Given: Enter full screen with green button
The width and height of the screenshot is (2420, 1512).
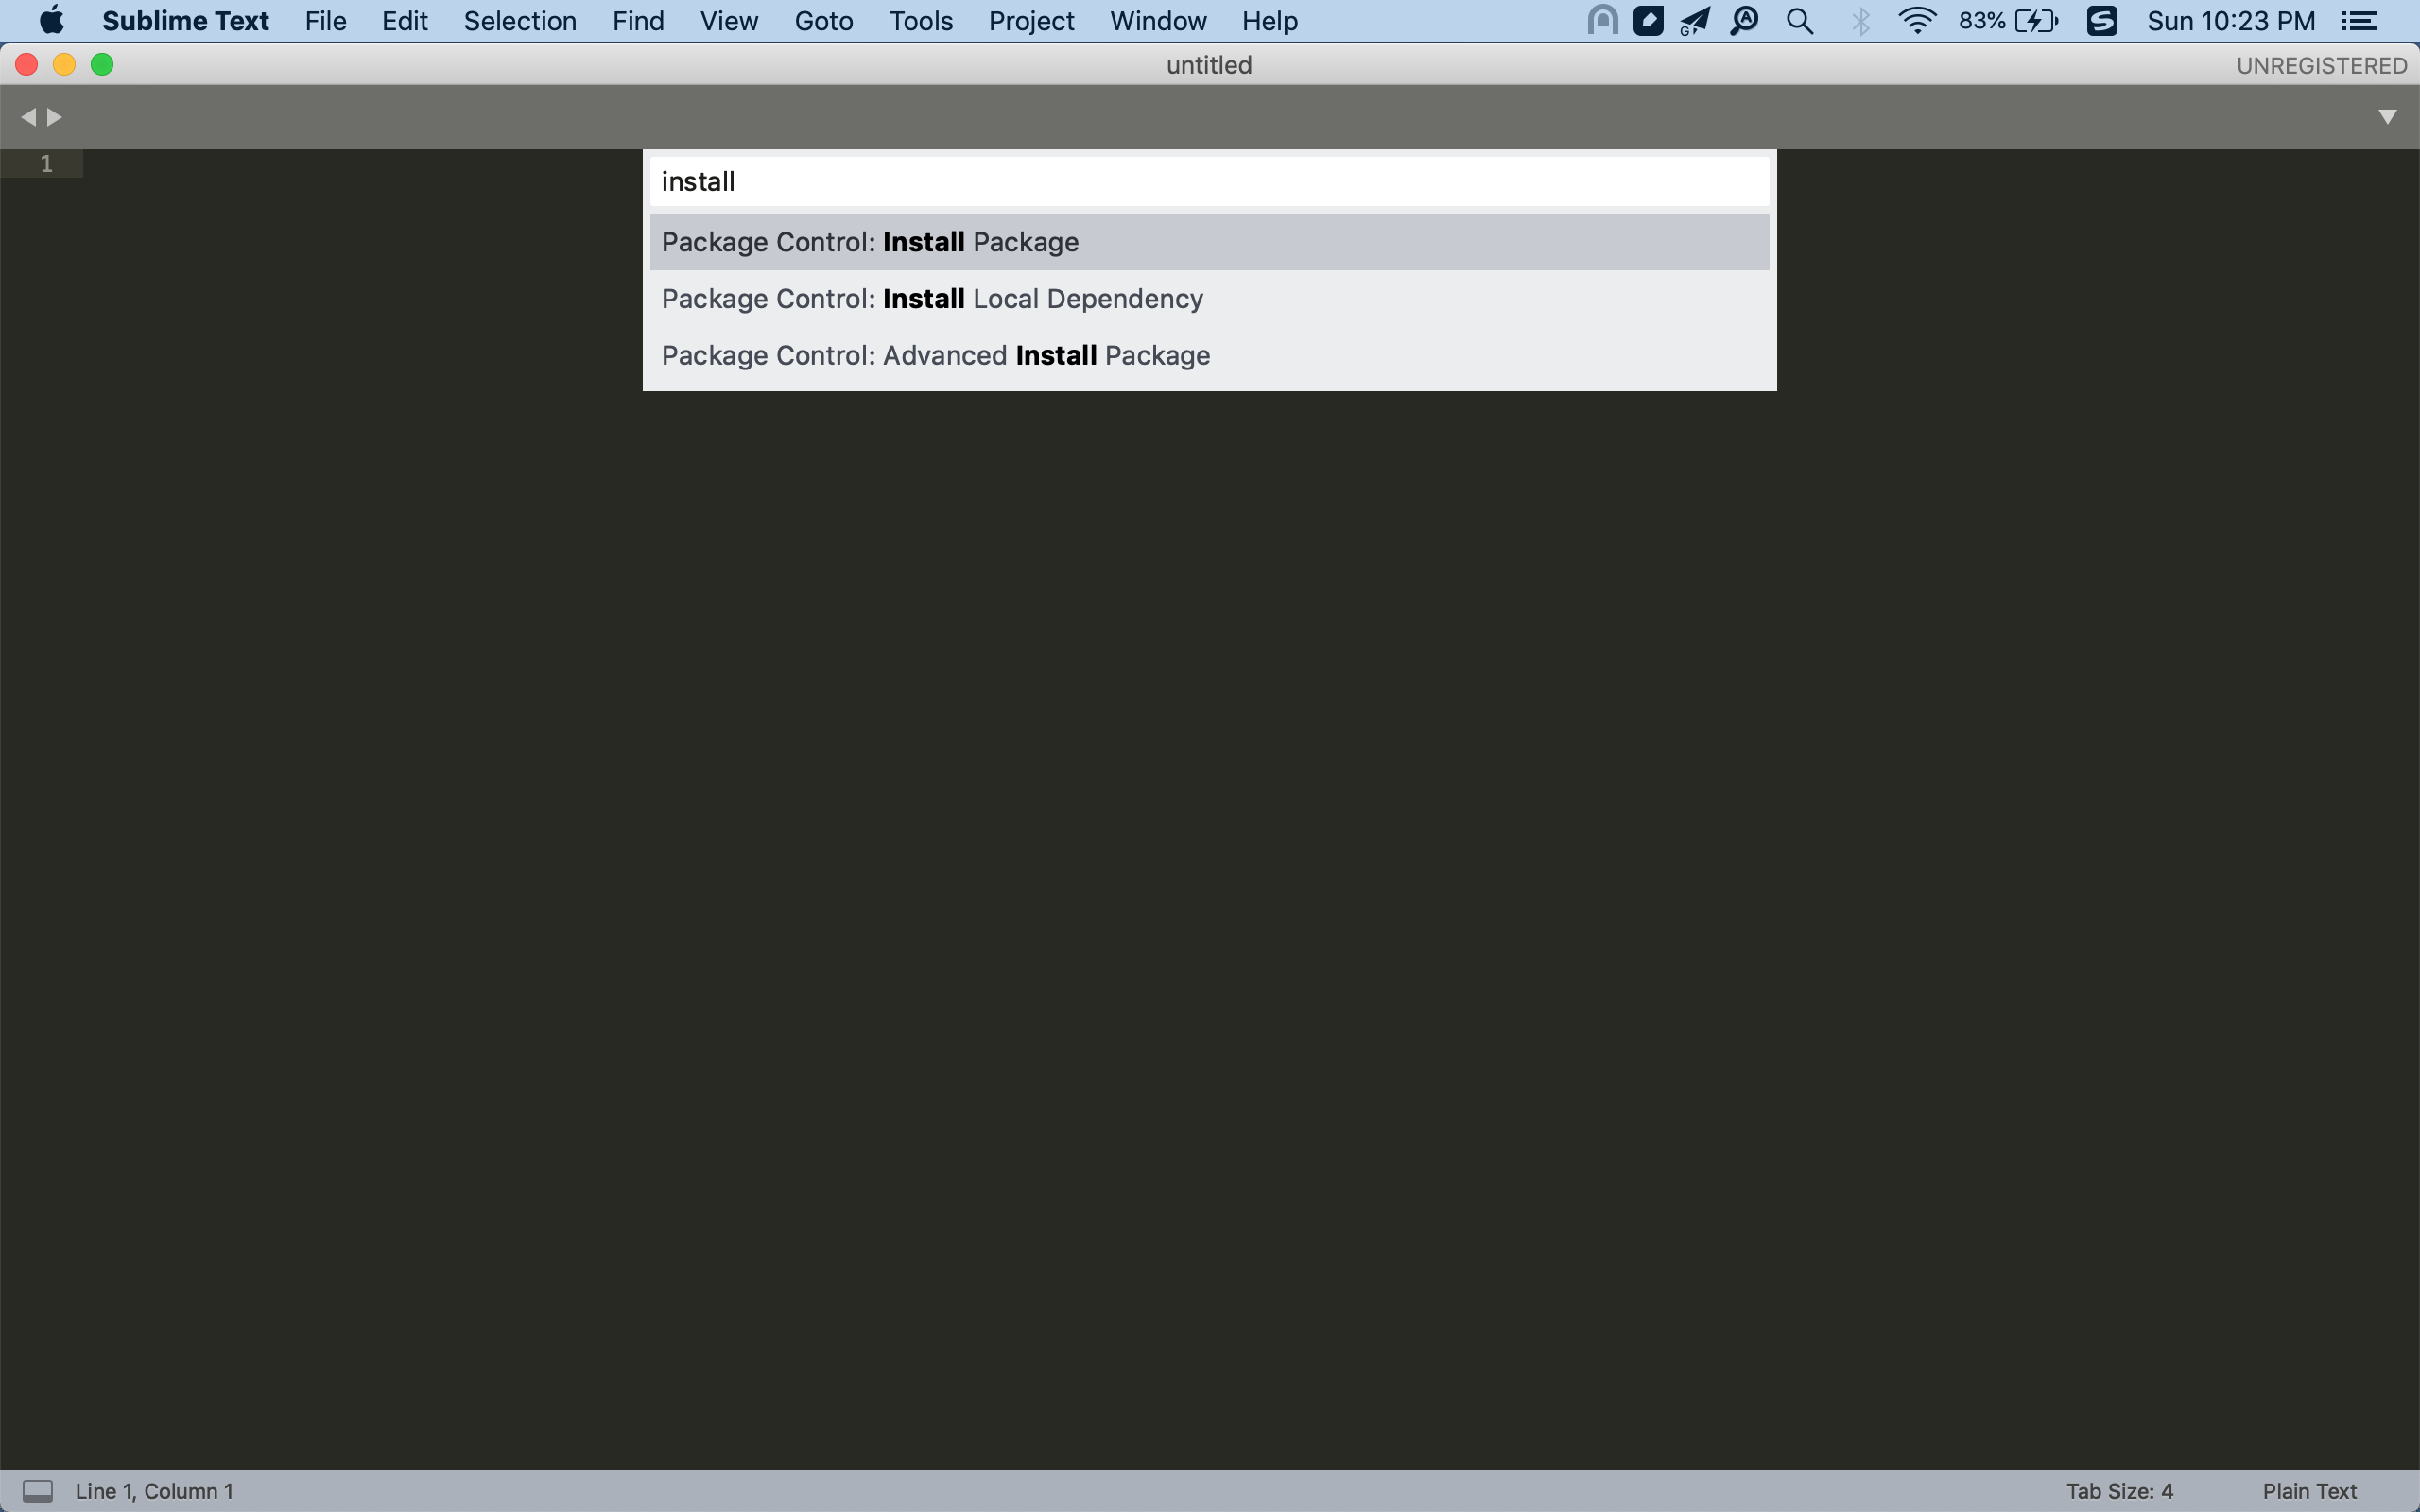Looking at the screenshot, I should (x=102, y=65).
